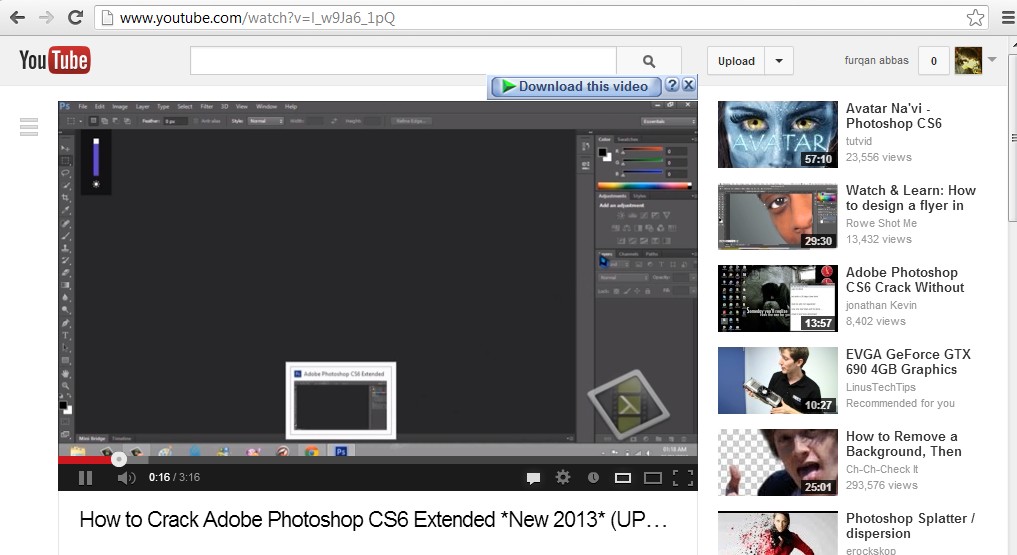Open YouTube guide hamburger menu
The image size is (1017, 555).
(29, 126)
